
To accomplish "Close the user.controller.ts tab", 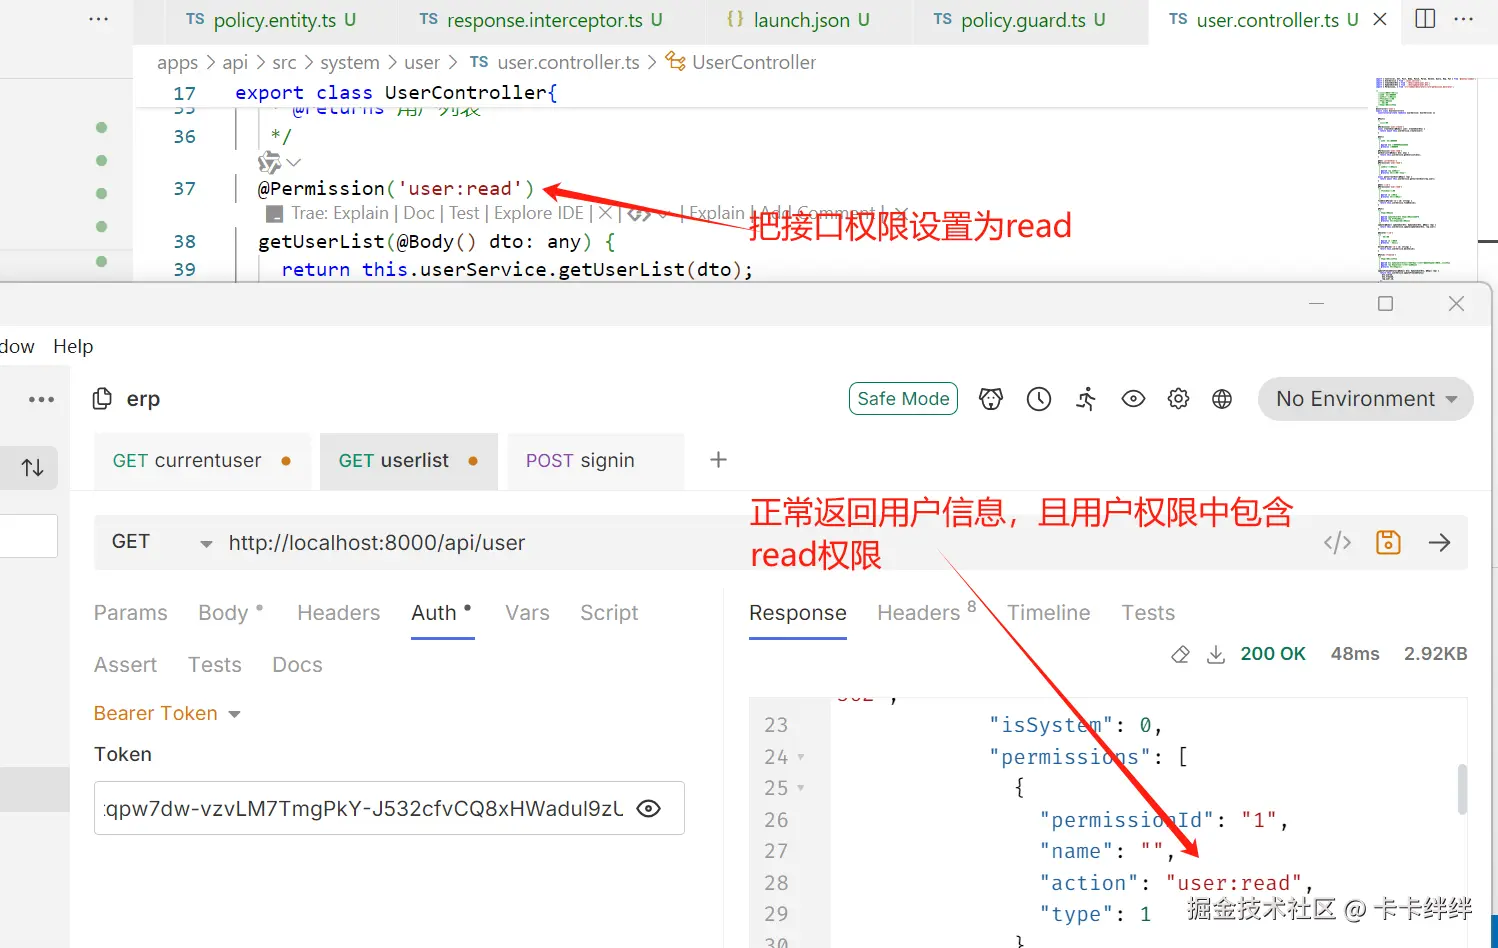I will pyautogui.click(x=1380, y=19).
